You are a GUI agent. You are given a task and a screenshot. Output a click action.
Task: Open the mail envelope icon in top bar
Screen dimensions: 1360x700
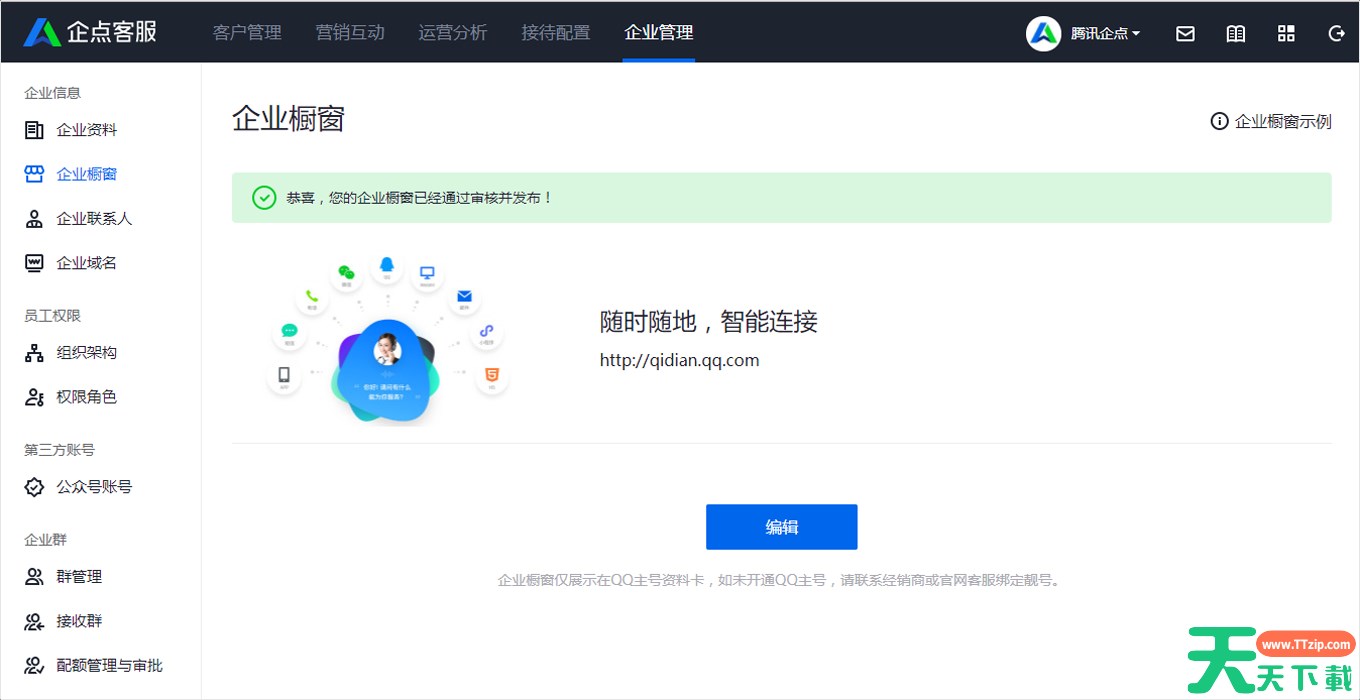[1185, 33]
